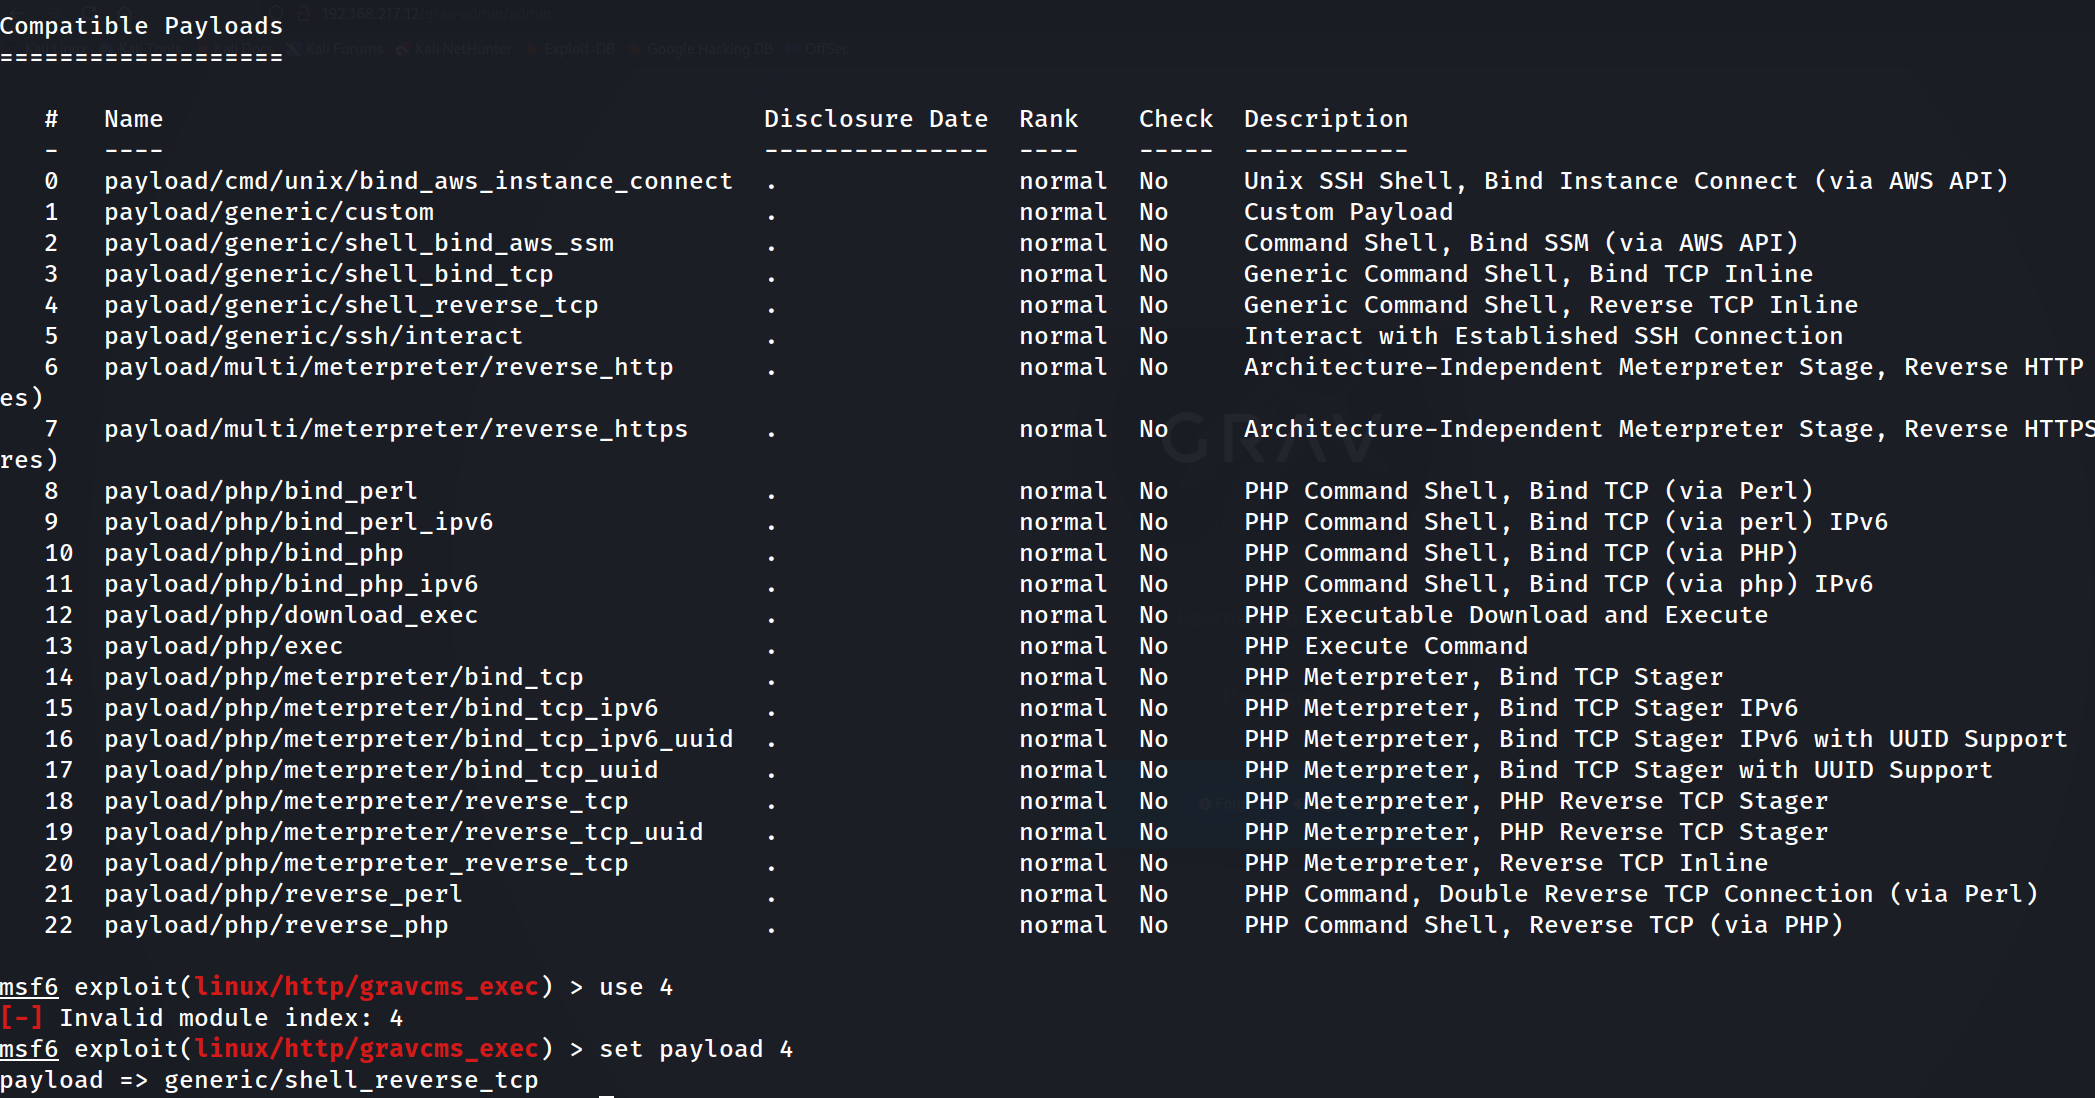Click the payload/php/download_exec name
2095x1098 pixels.
(291, 615)
